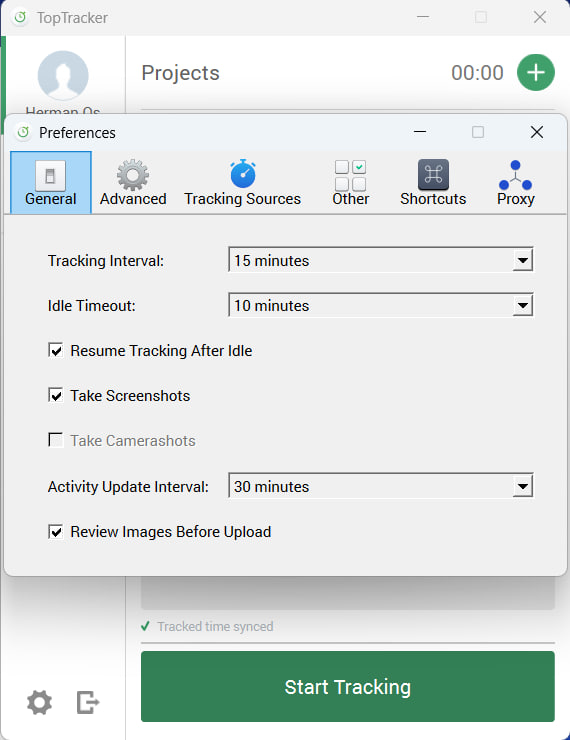Expand the Tracking Interval dropdown

(x=381, y=260)
